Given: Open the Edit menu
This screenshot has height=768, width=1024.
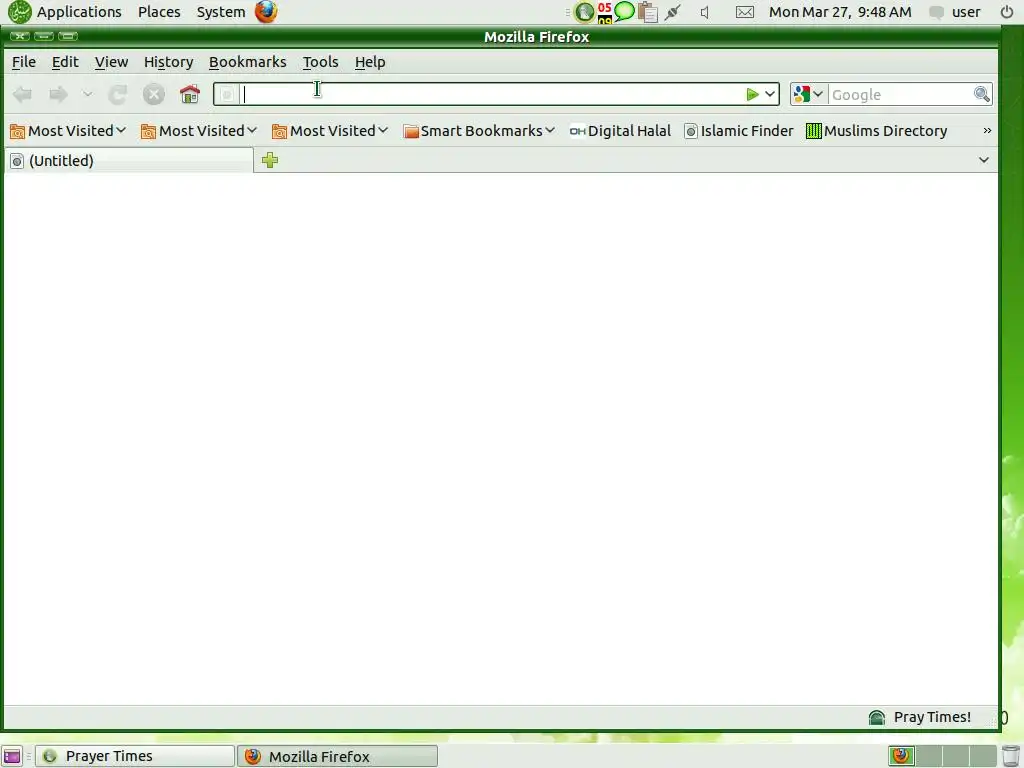Looking at the screenshot, I should [x=65, y=62].
